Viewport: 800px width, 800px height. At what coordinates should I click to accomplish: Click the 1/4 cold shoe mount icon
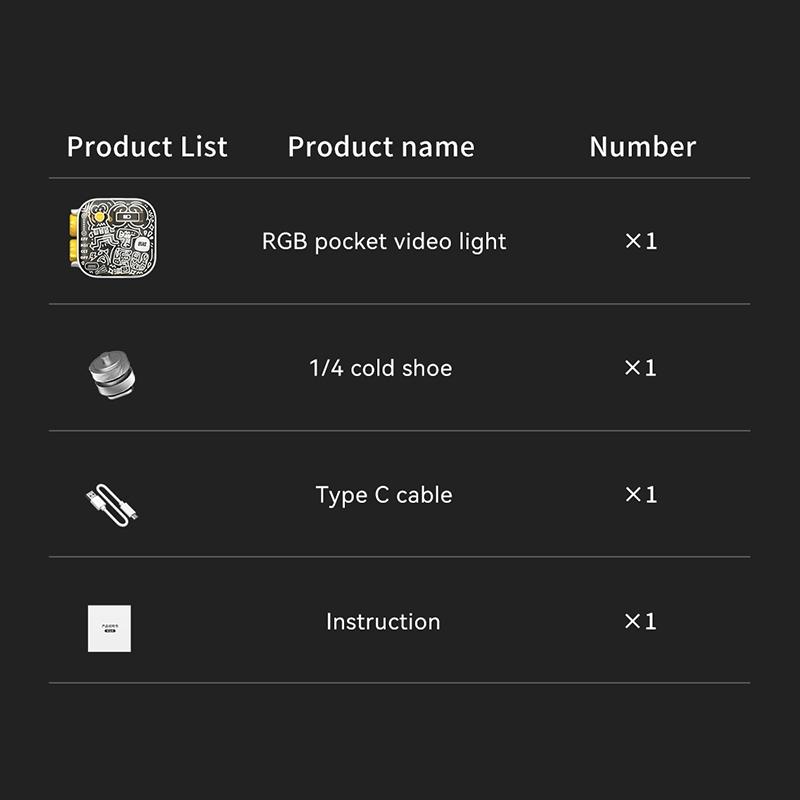pos(110,370)
